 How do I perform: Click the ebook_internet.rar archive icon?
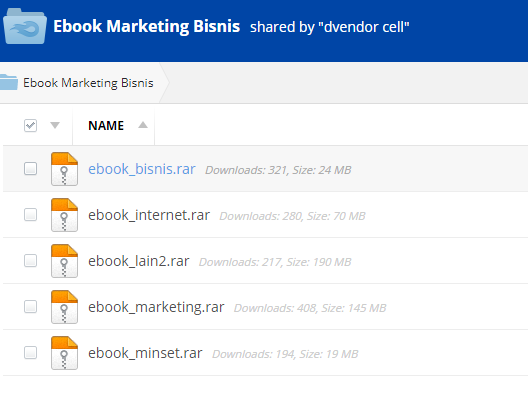tap(64, 215)
